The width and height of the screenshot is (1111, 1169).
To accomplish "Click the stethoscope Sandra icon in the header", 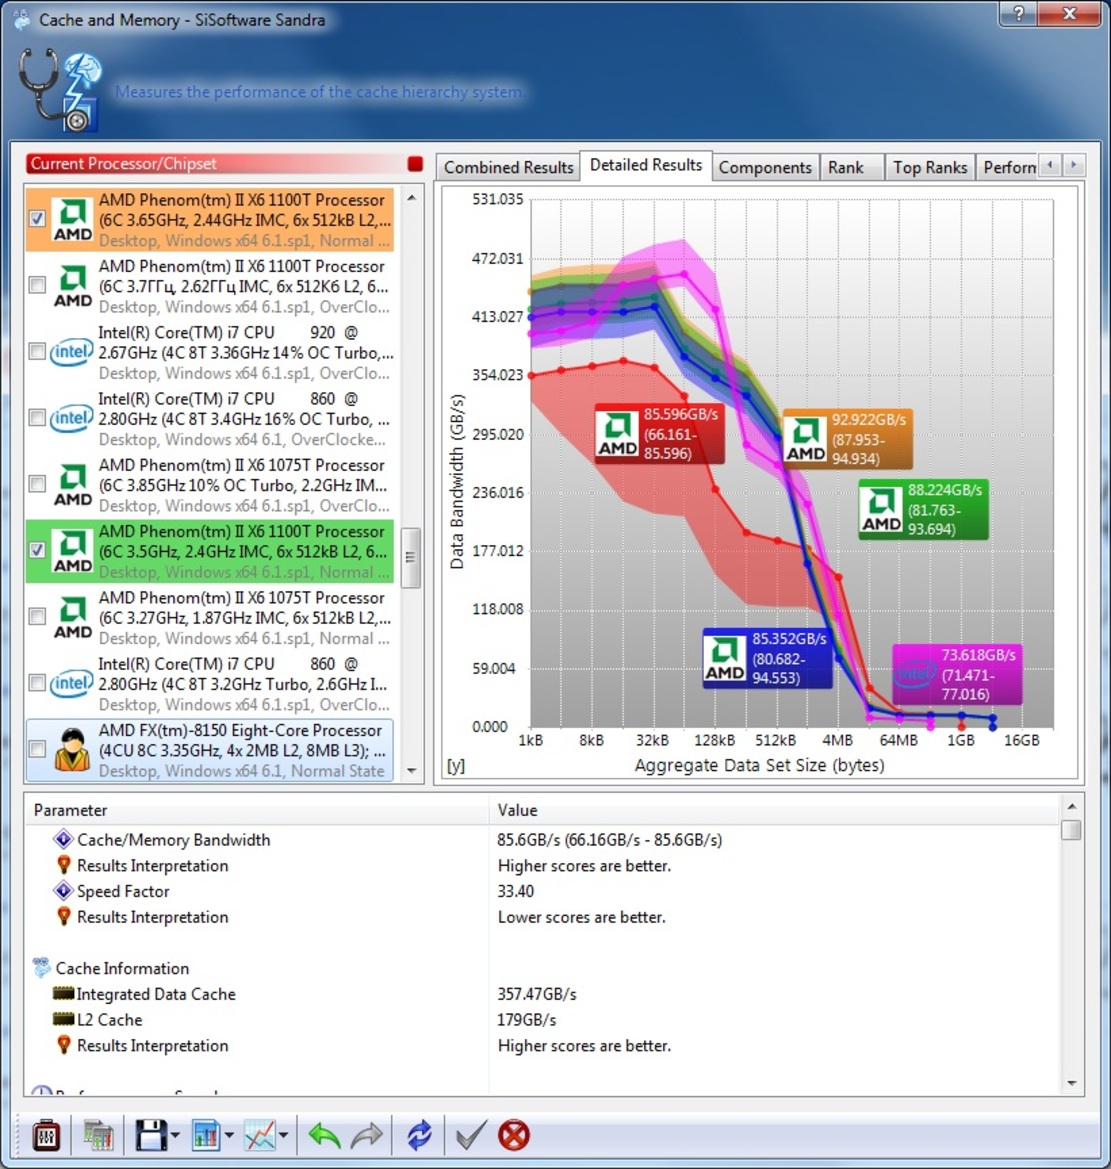I will point(60,89).
